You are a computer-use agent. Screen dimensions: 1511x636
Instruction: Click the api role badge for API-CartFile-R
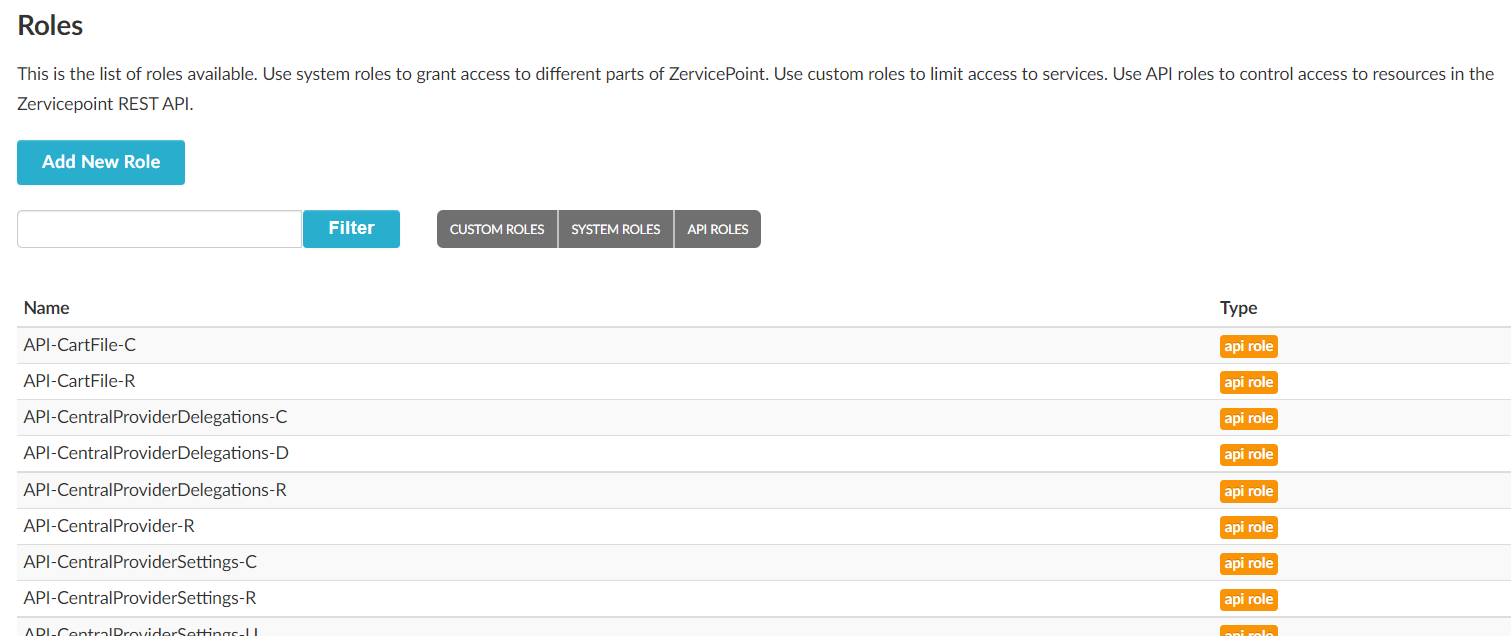click(x=1248, y=382)
